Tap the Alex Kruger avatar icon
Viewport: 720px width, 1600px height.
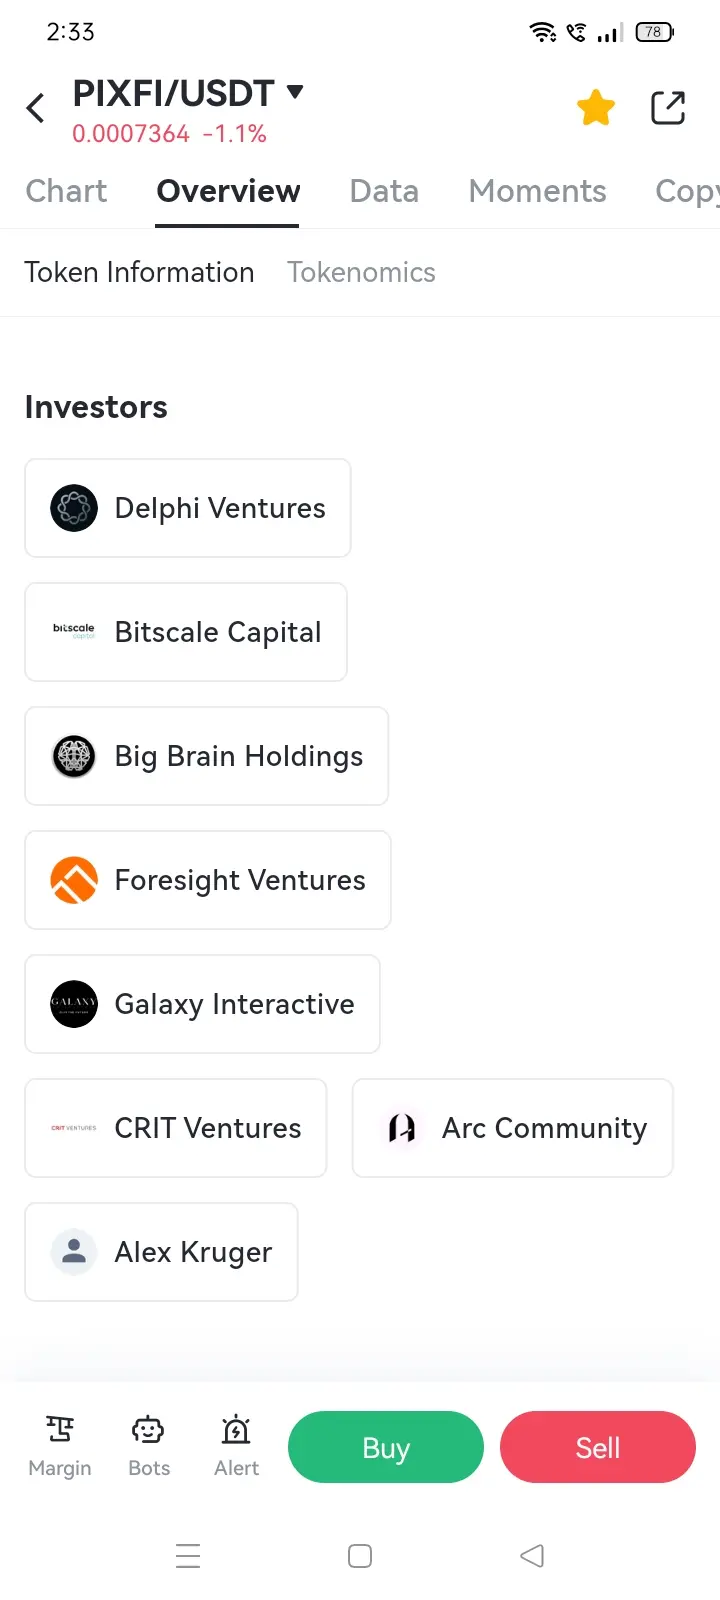click(74, 1252)
